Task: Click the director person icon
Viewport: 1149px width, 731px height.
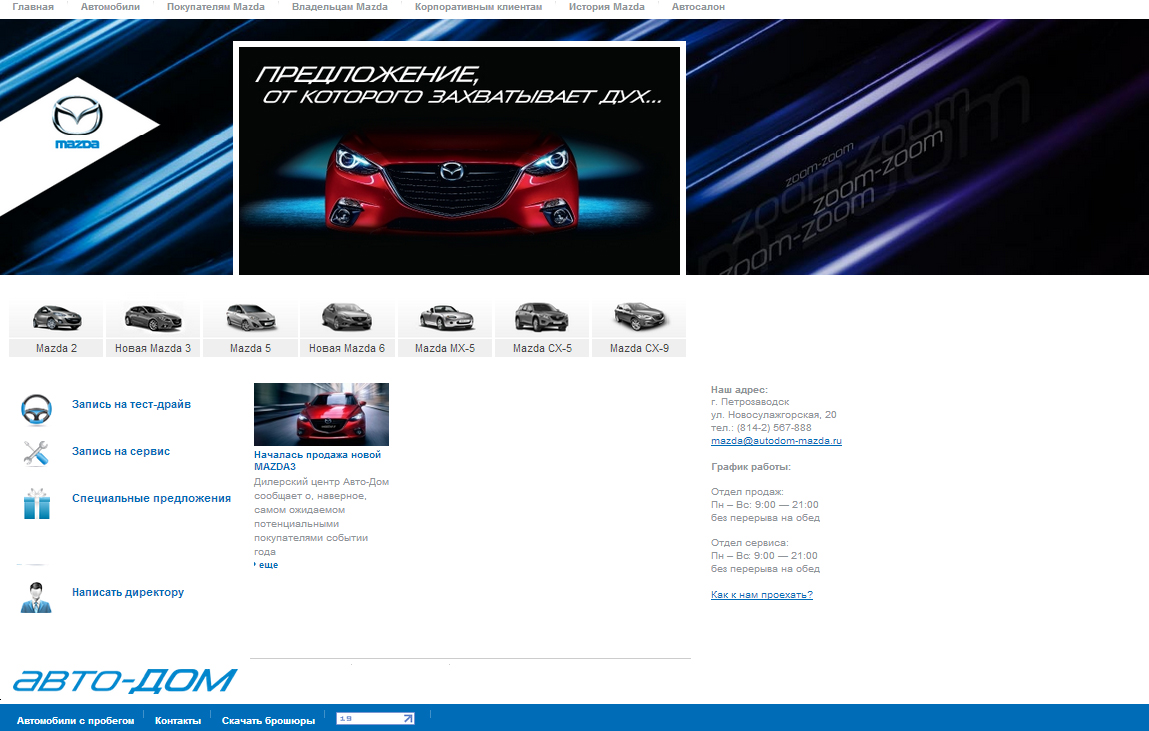Action: (36, 598)
